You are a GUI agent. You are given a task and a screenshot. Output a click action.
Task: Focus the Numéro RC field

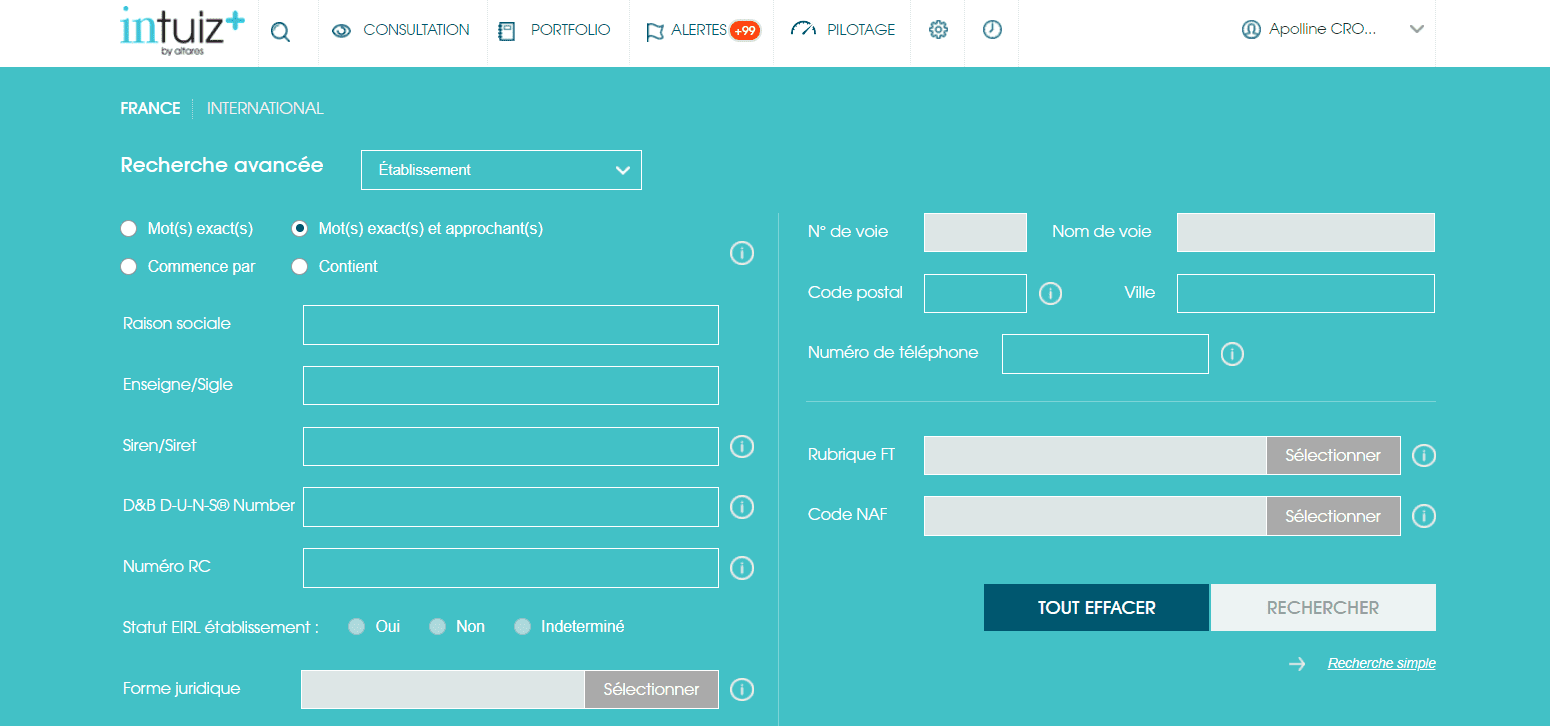[511, 568]
